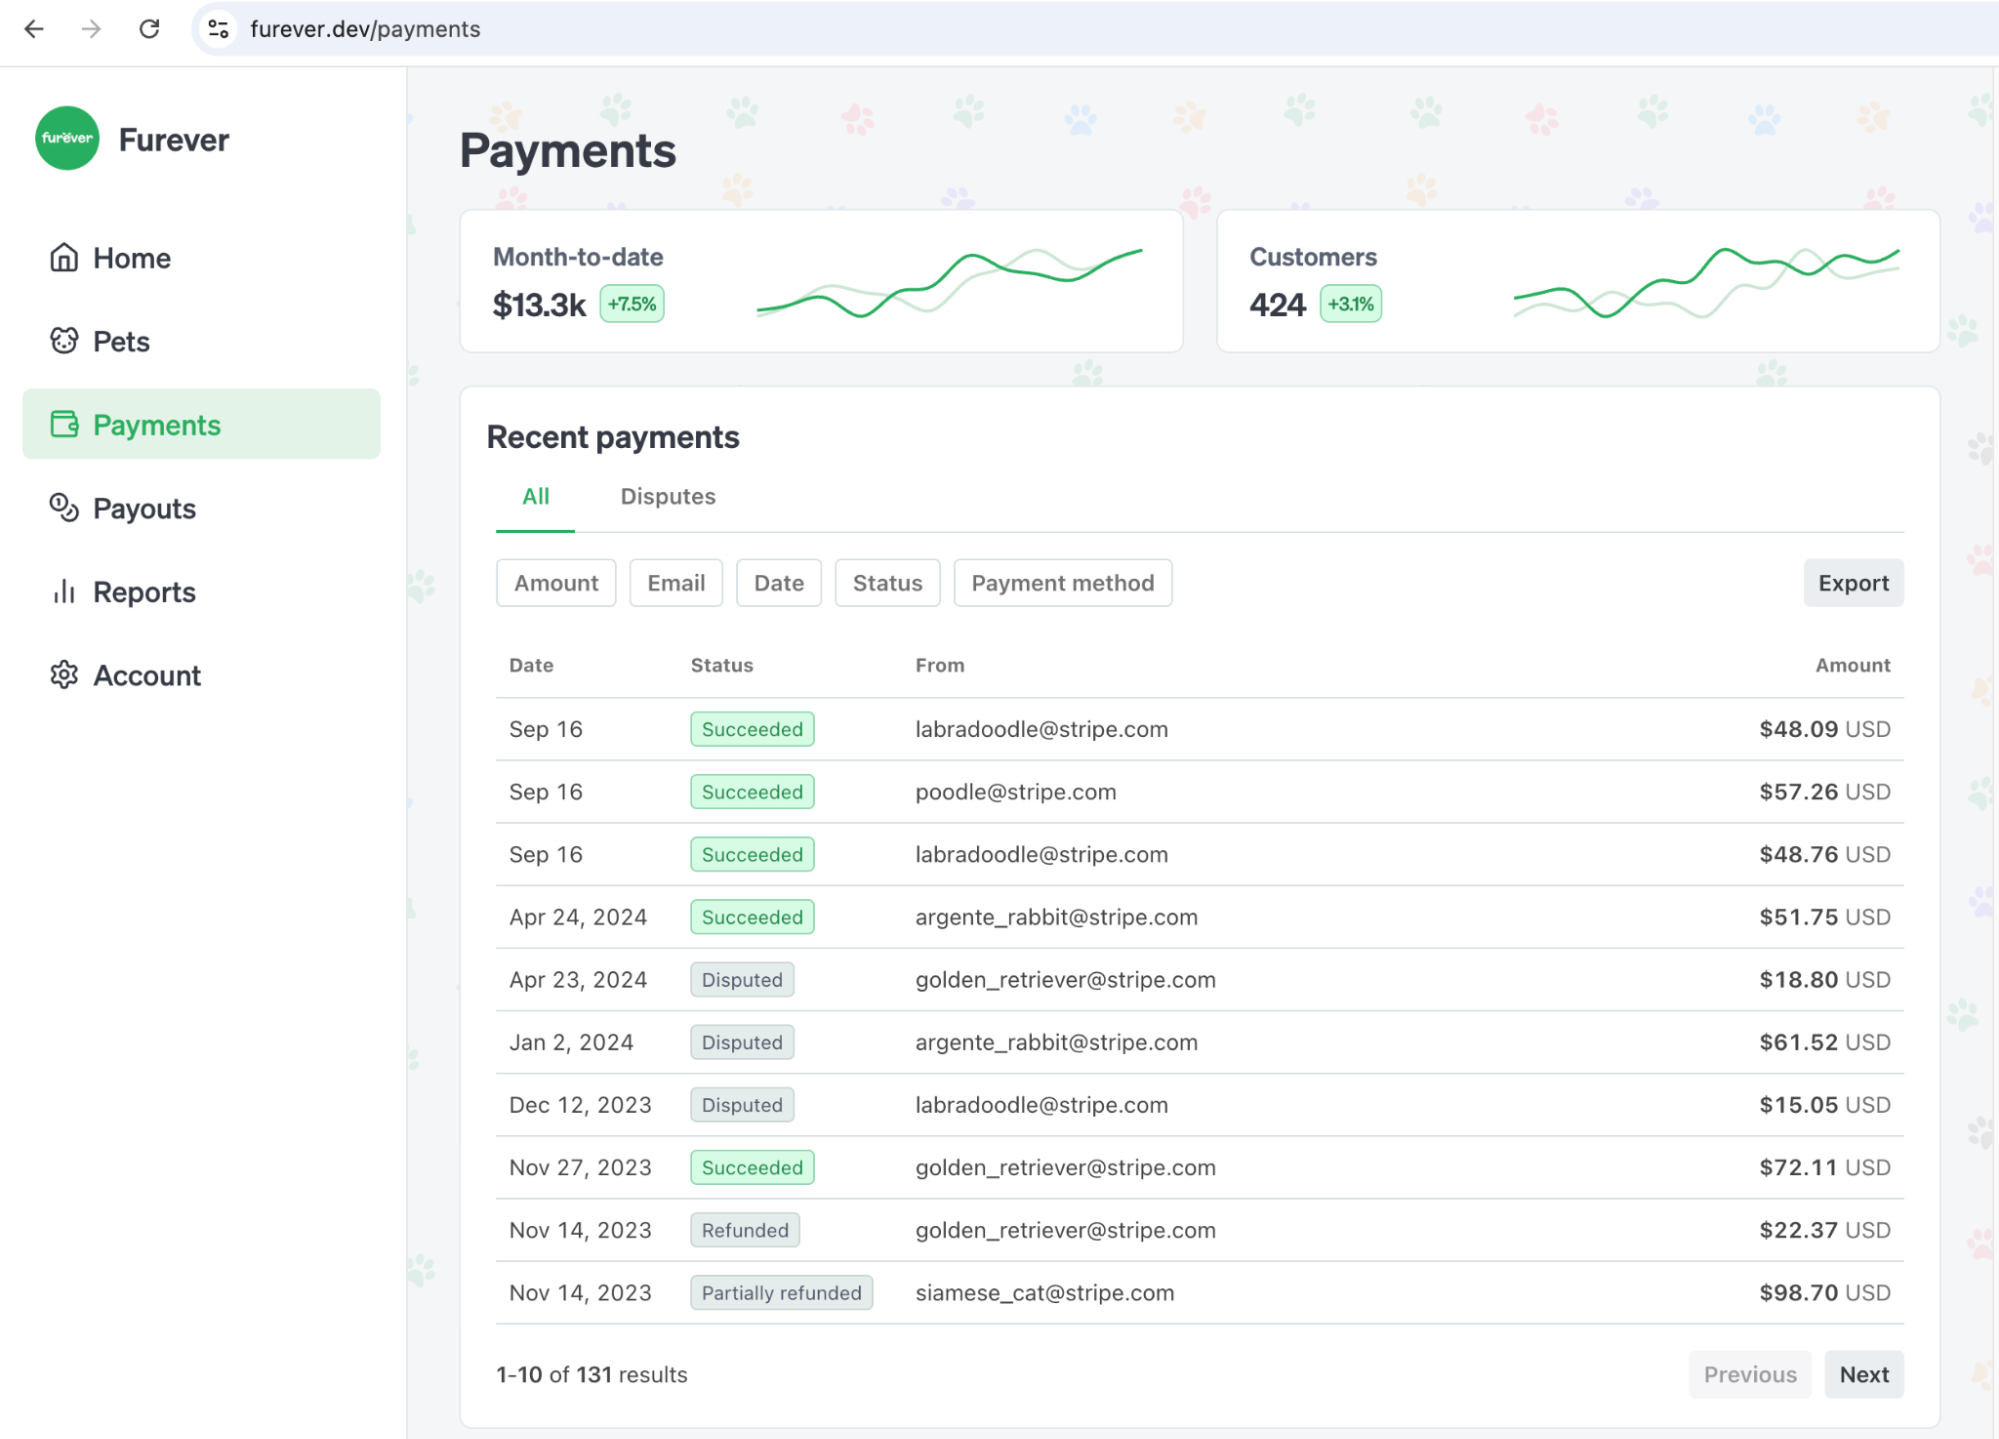Open Payouts in the sidebar
Image resolution: width=1999 pixels, height=1439 pixels.
click(x=201, y=508)
